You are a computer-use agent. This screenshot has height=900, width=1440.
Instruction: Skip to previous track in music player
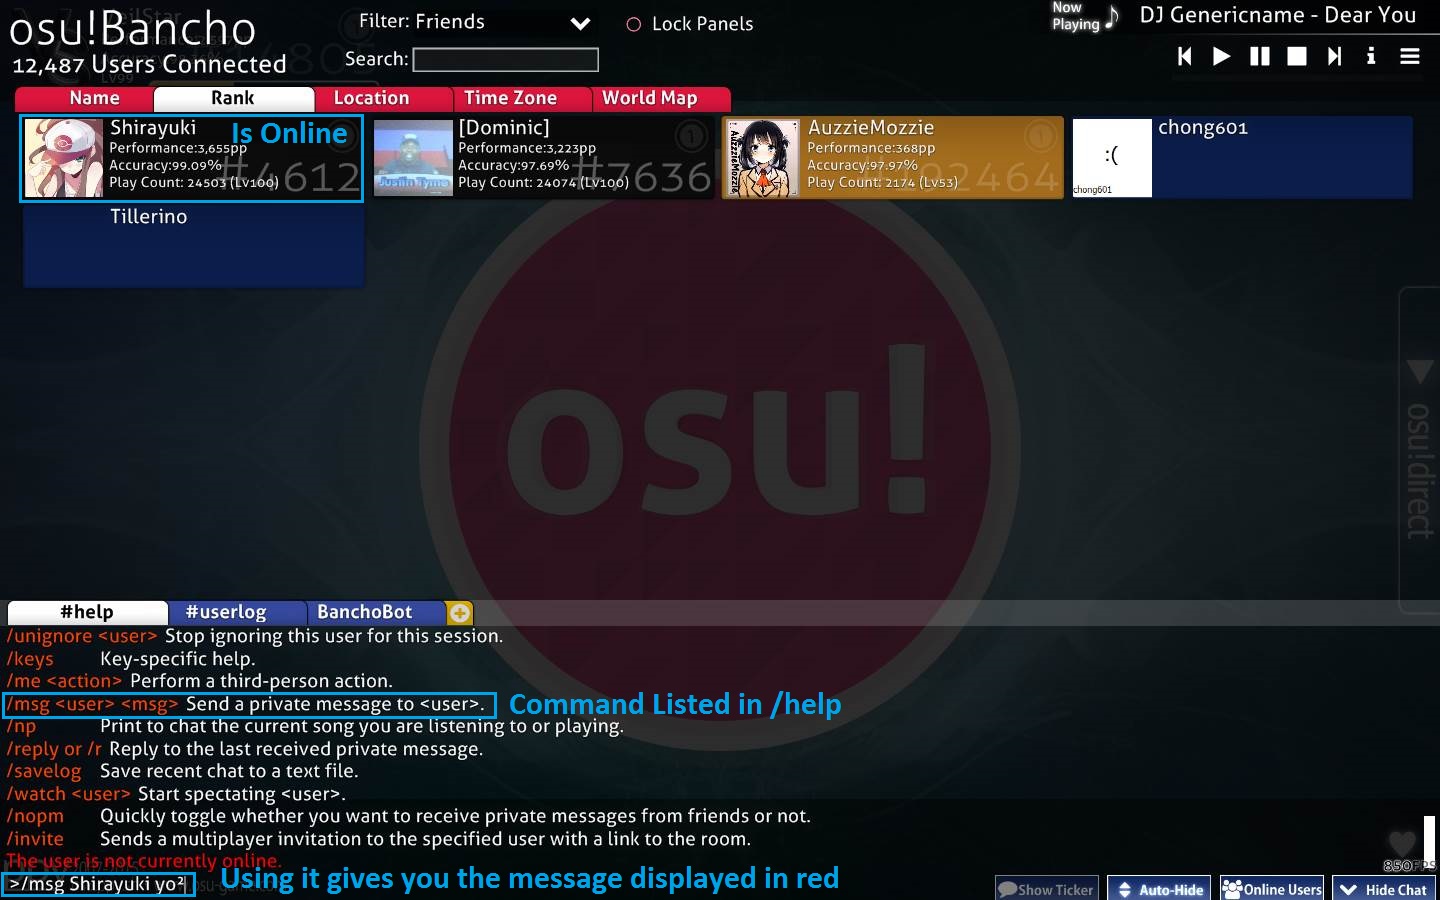(x=1185, y=56)
